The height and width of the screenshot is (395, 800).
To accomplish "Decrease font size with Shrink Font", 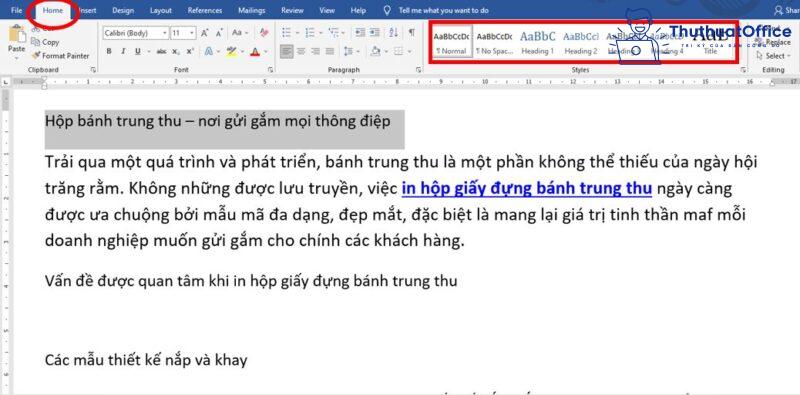I will point(219,33).
